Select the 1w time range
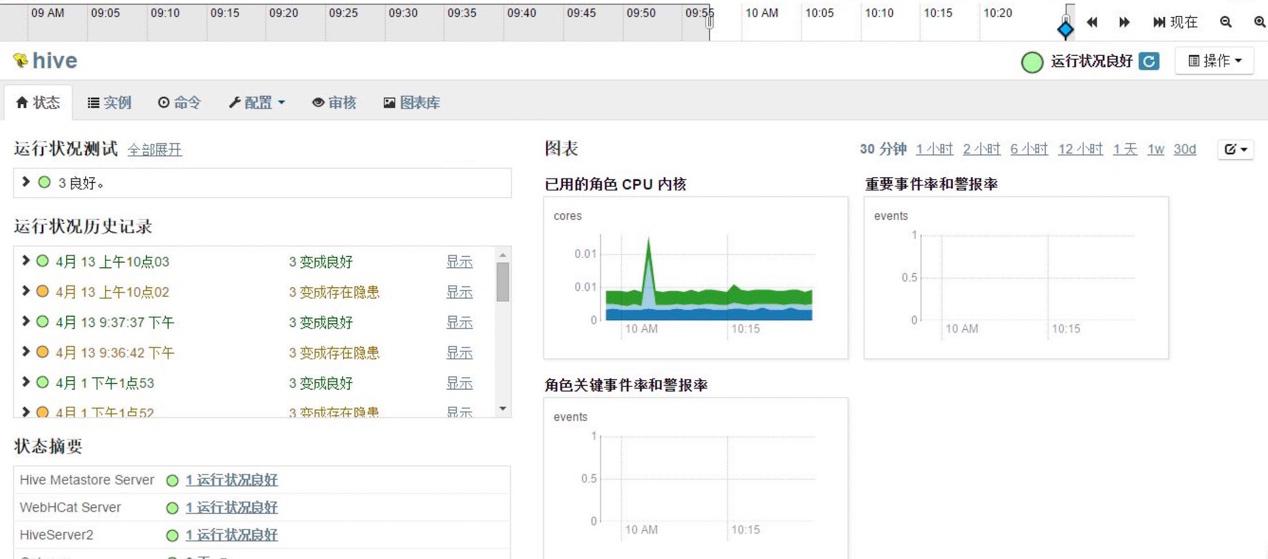 (1155, 149)
